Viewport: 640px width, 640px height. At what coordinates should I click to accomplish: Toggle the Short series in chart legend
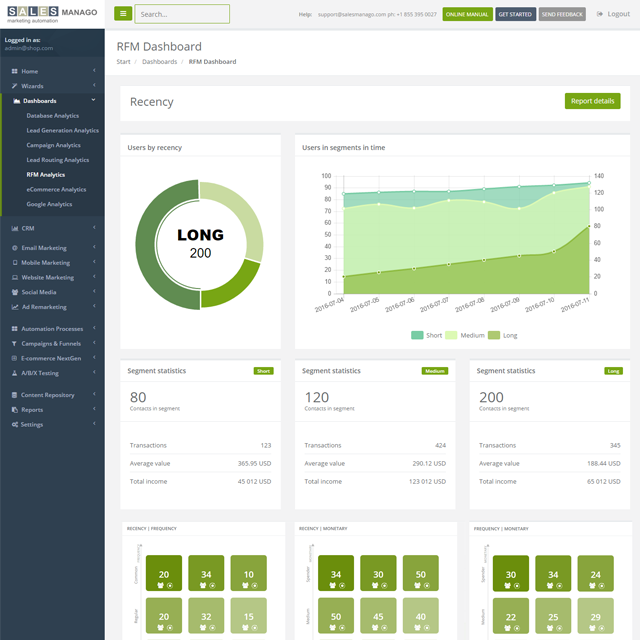click(427, 335)
